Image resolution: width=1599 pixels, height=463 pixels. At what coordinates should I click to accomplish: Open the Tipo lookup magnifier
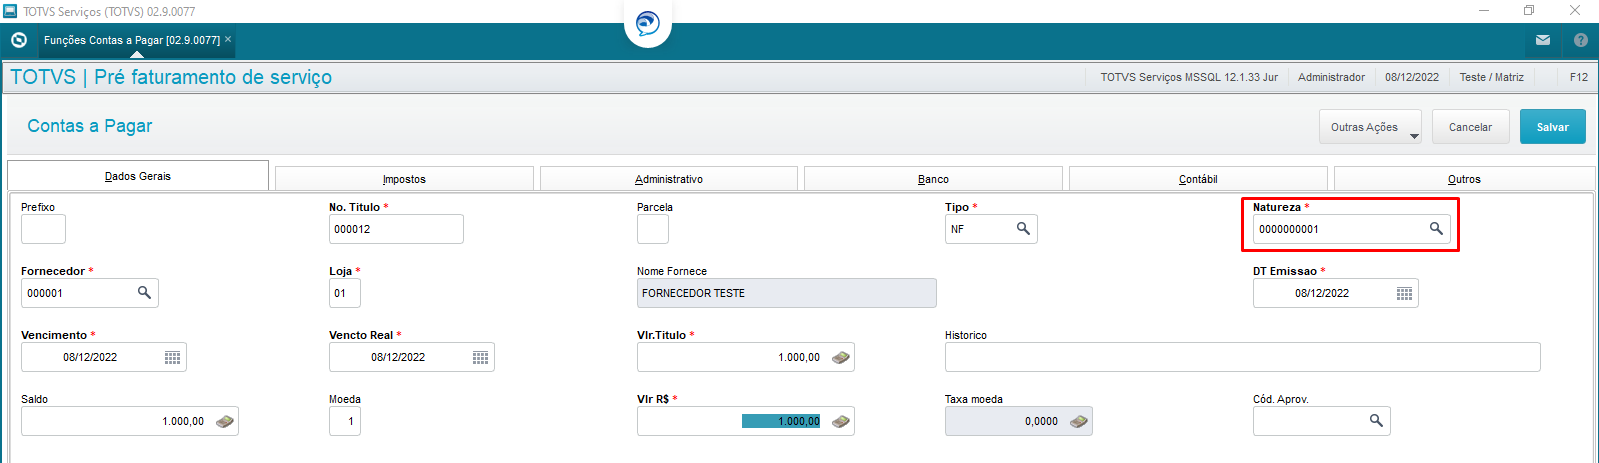coord(1023,229)
